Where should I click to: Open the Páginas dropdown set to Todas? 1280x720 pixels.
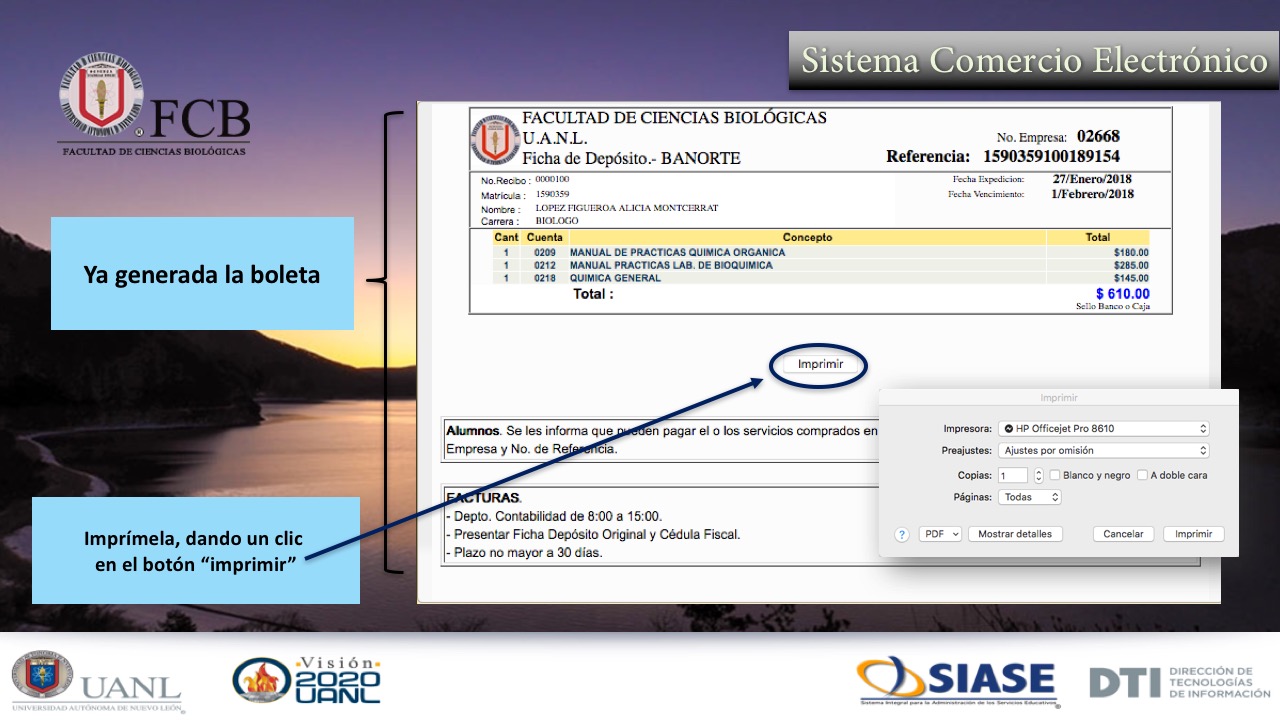[x=1029, y=497]
